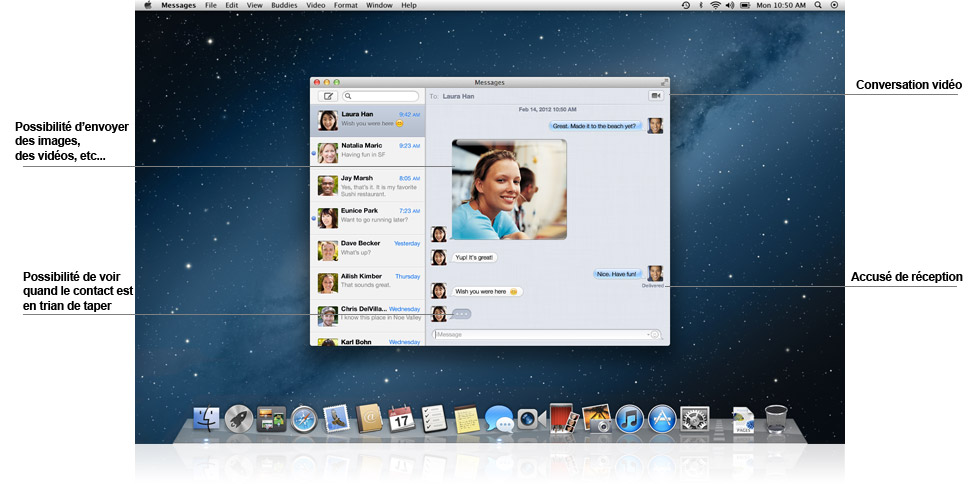Click 'Great. Made it to the beach yet?' bubble

coord(596,126)
